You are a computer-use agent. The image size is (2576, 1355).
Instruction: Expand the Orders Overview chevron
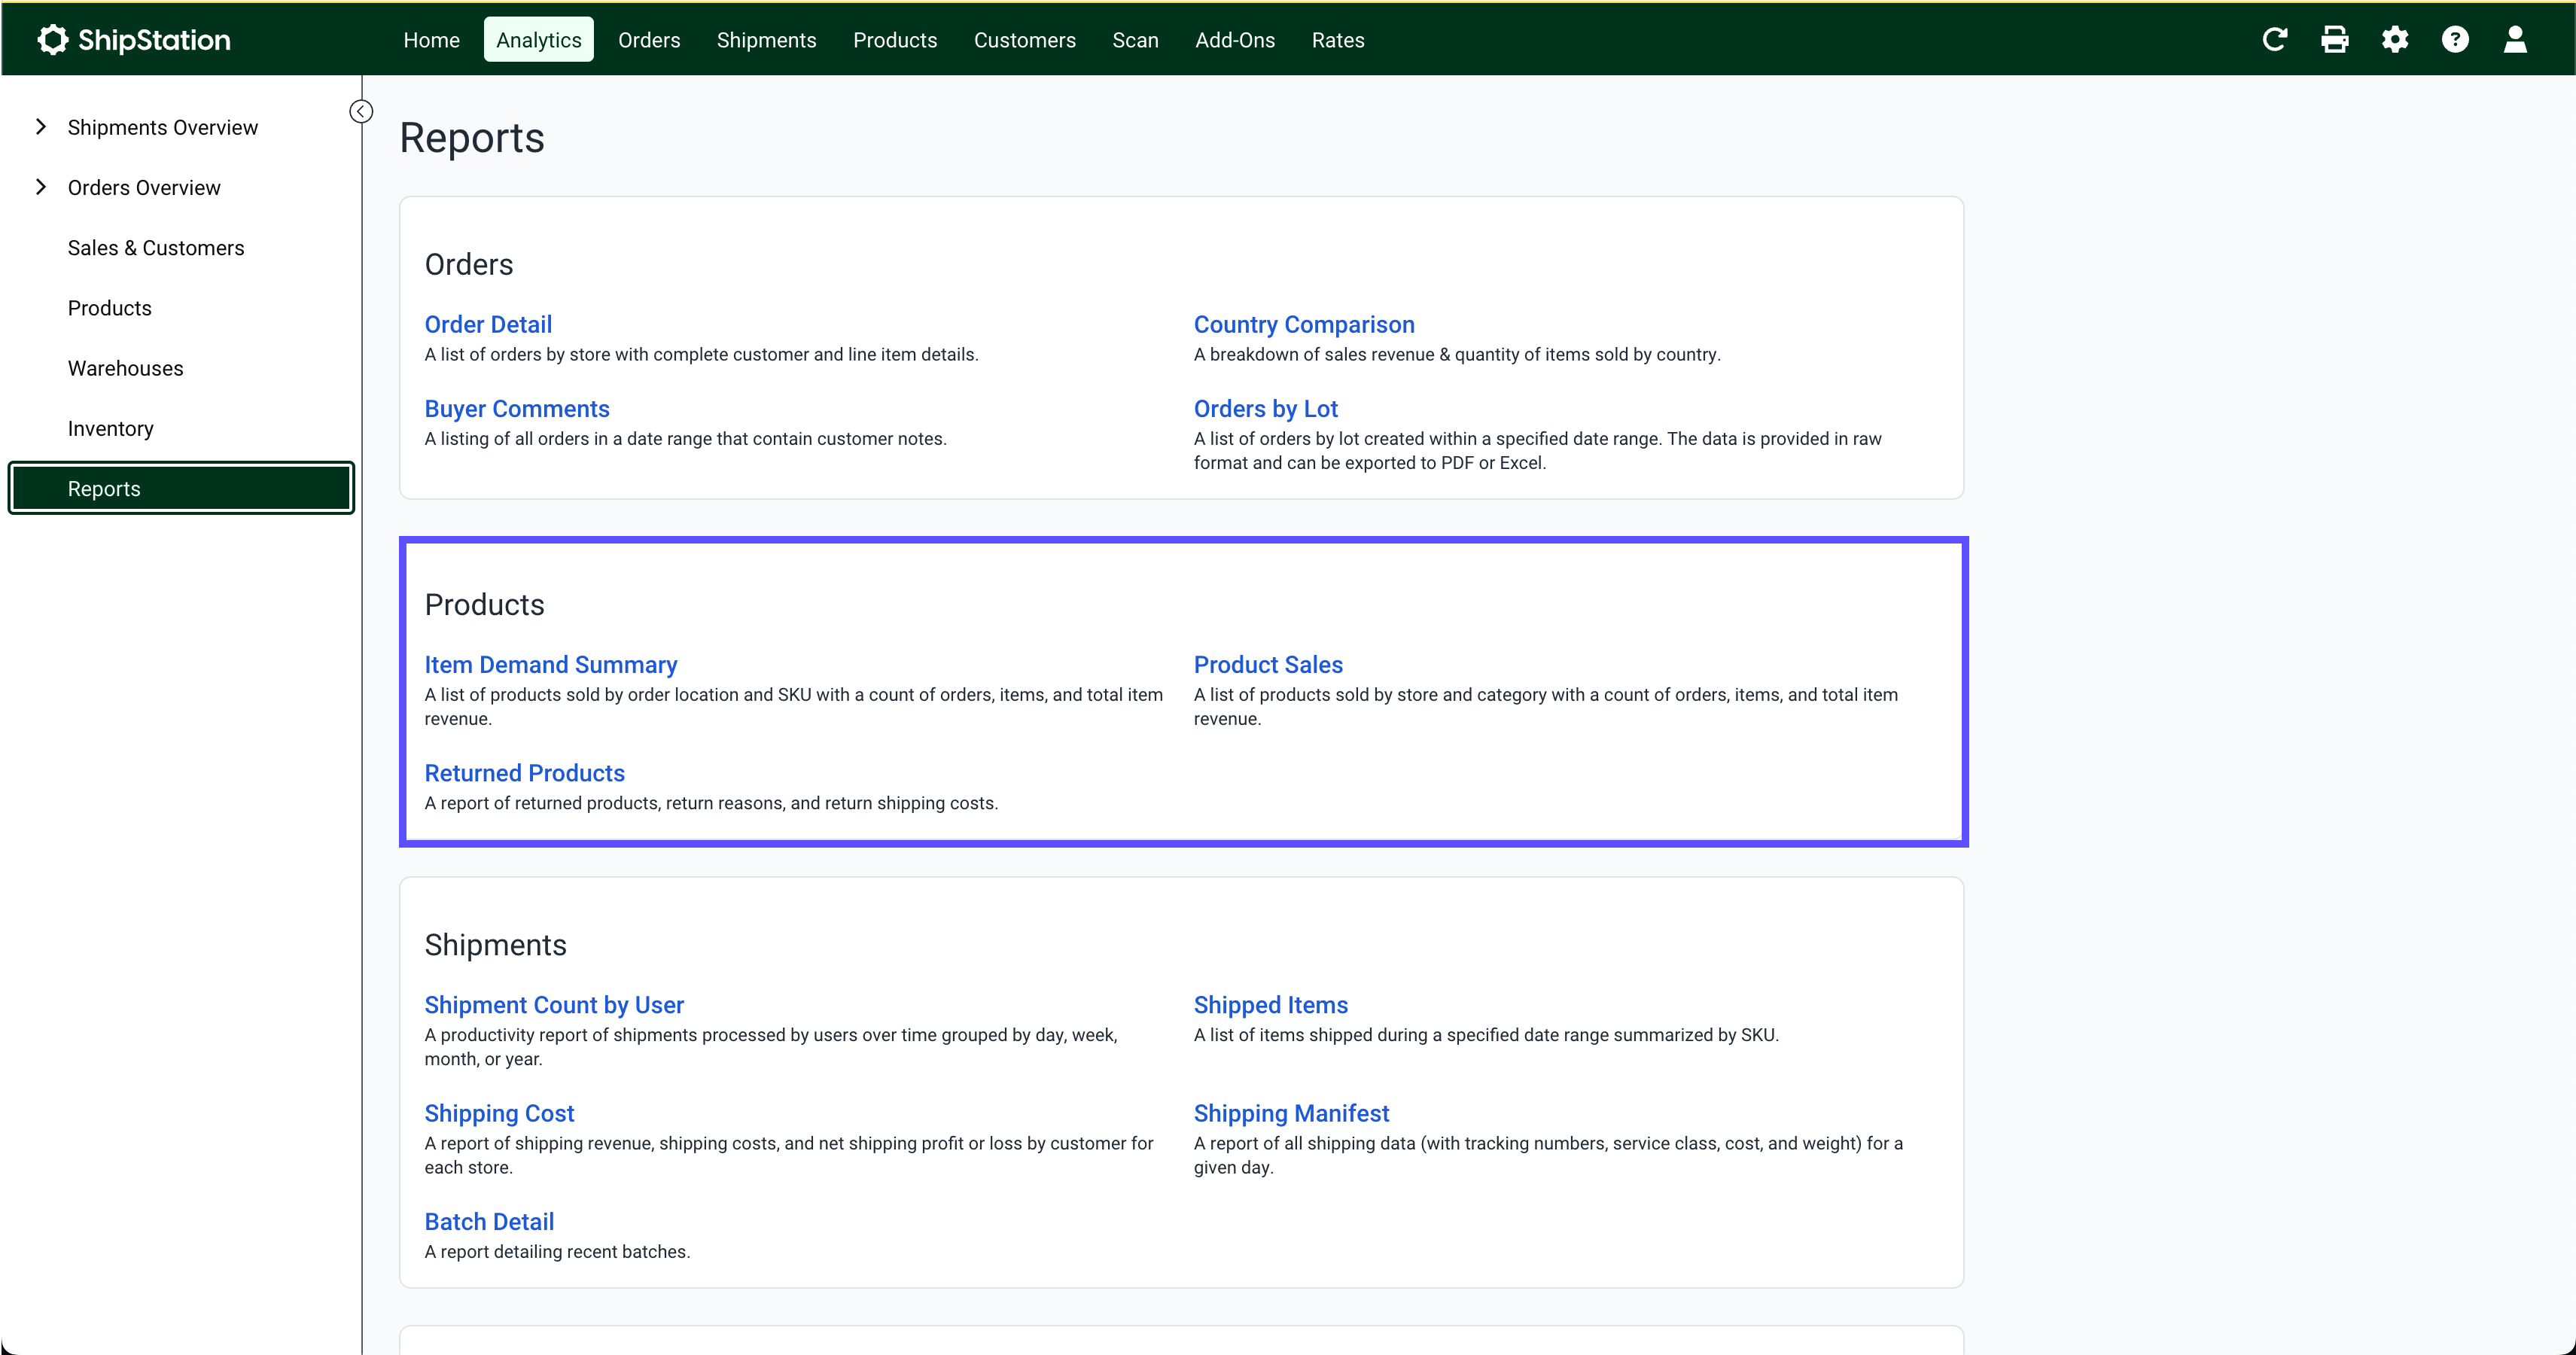pos(41,187)
